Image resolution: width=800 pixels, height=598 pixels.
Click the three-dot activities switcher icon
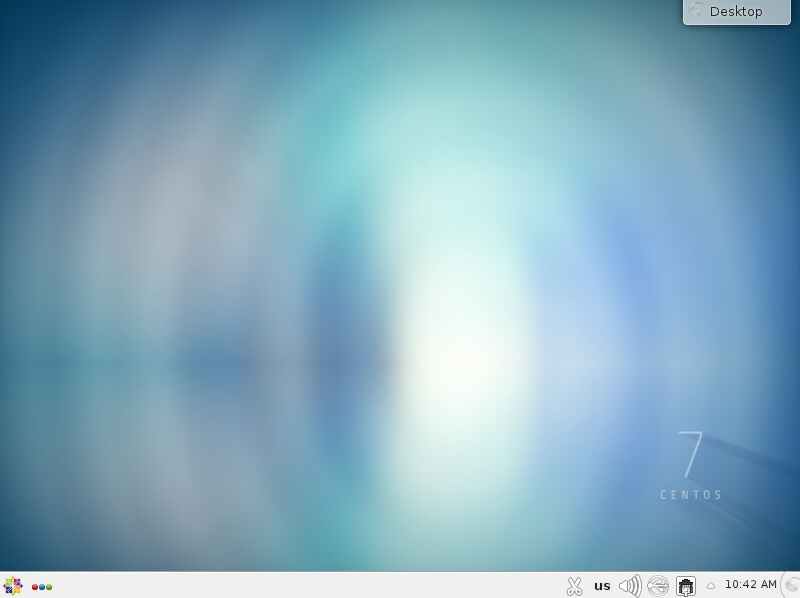pyautogui.click(x=42, y=587)
